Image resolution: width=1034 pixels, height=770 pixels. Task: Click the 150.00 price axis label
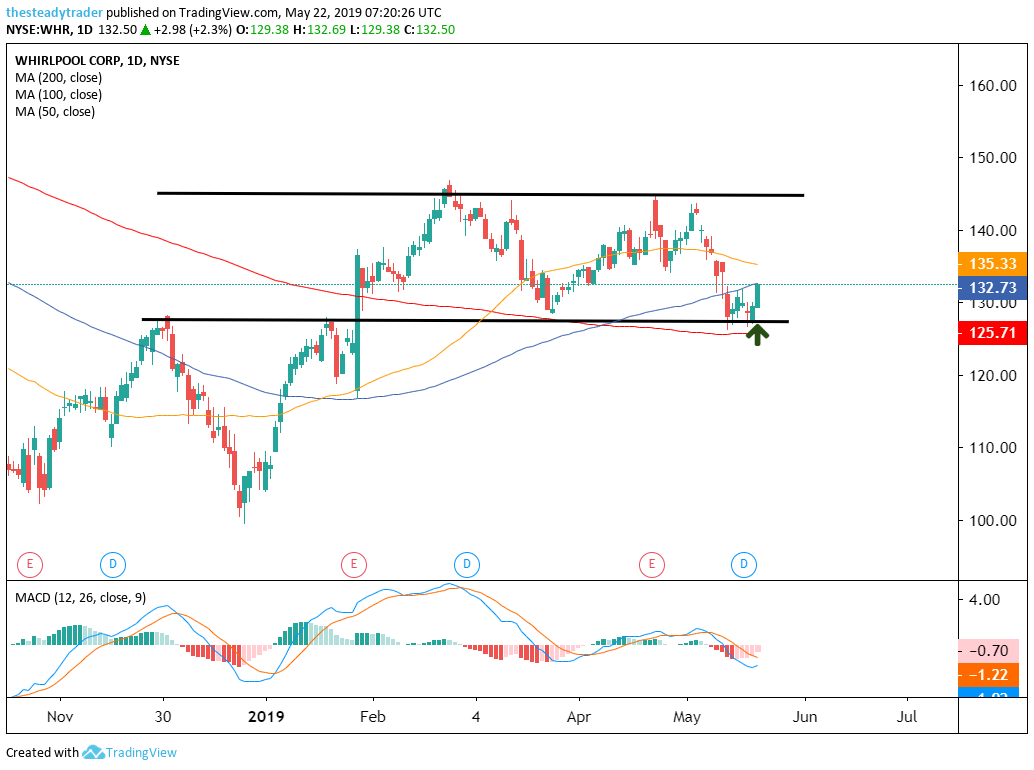992,158
